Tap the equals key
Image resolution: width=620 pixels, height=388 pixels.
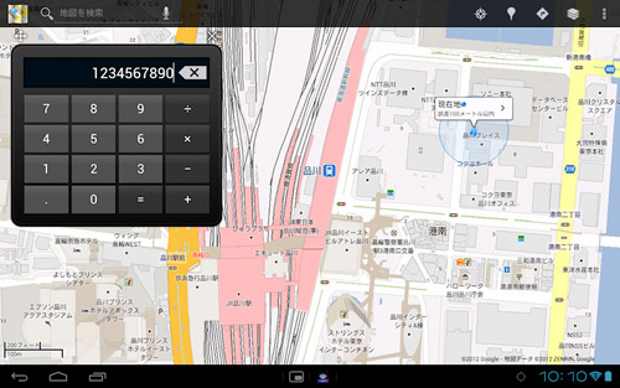tap(140, 199)
